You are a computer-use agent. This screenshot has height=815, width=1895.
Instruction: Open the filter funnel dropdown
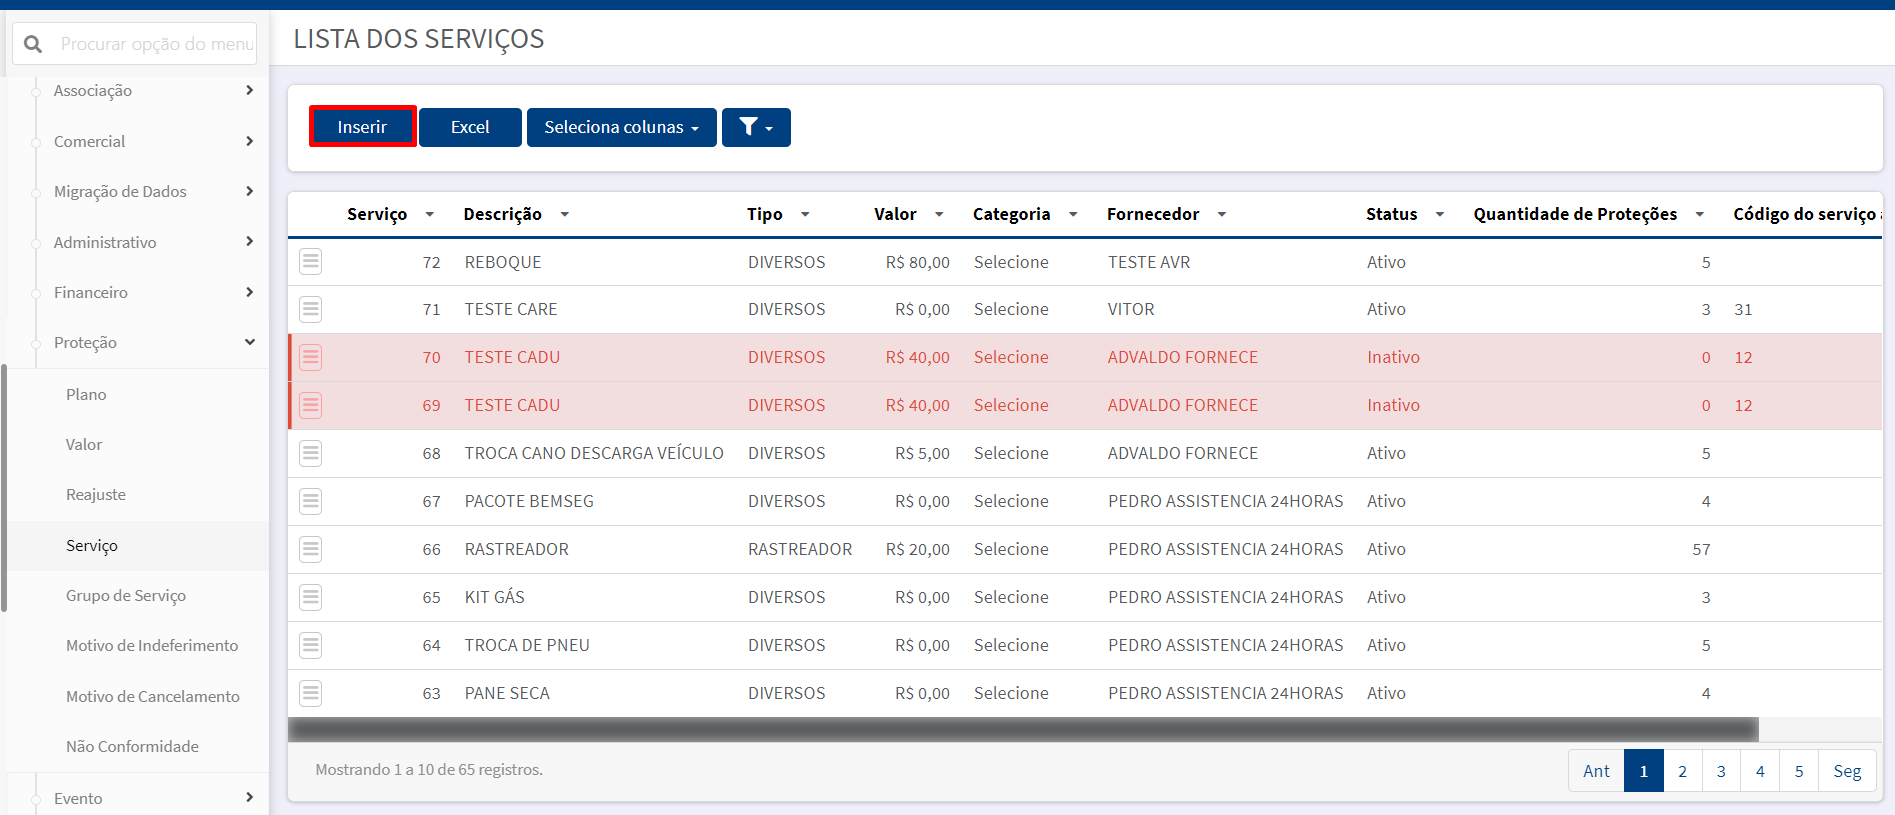coord(756,127)
